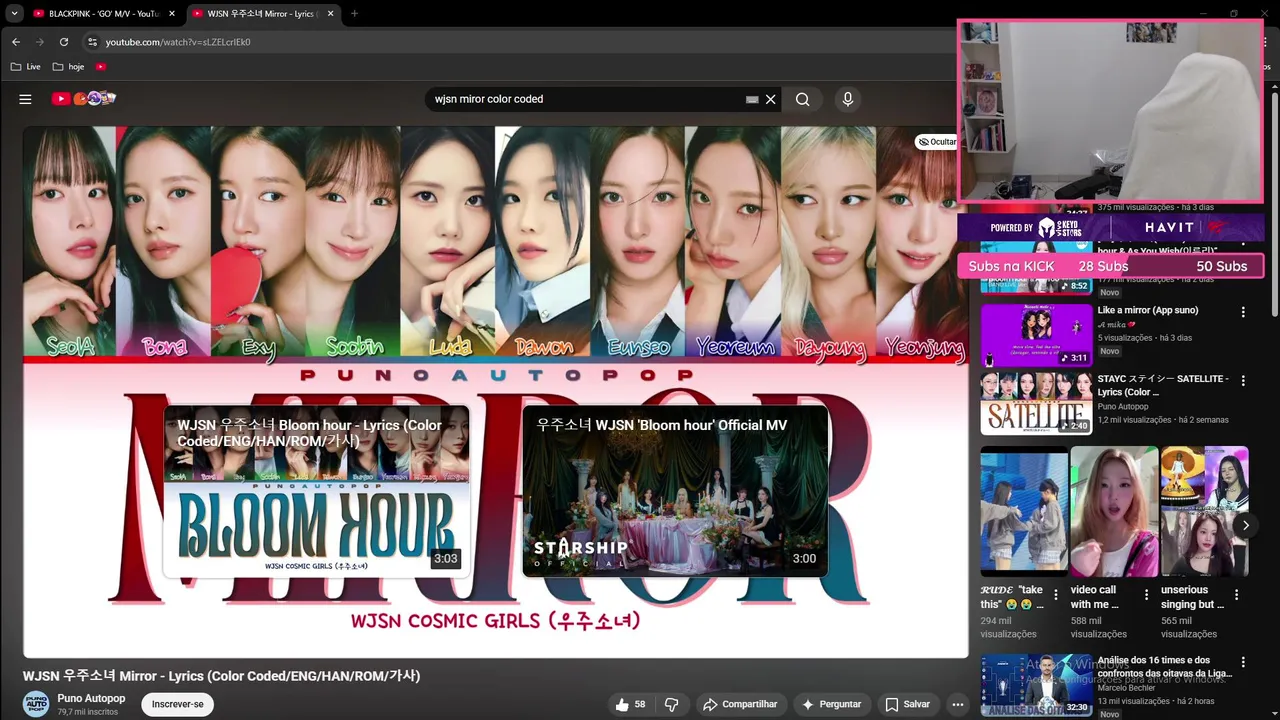Image resolution: width=1280 pixels, height=720 pixels.
Task: Open the Live bookmarks folder
Action: click(26, 67)
